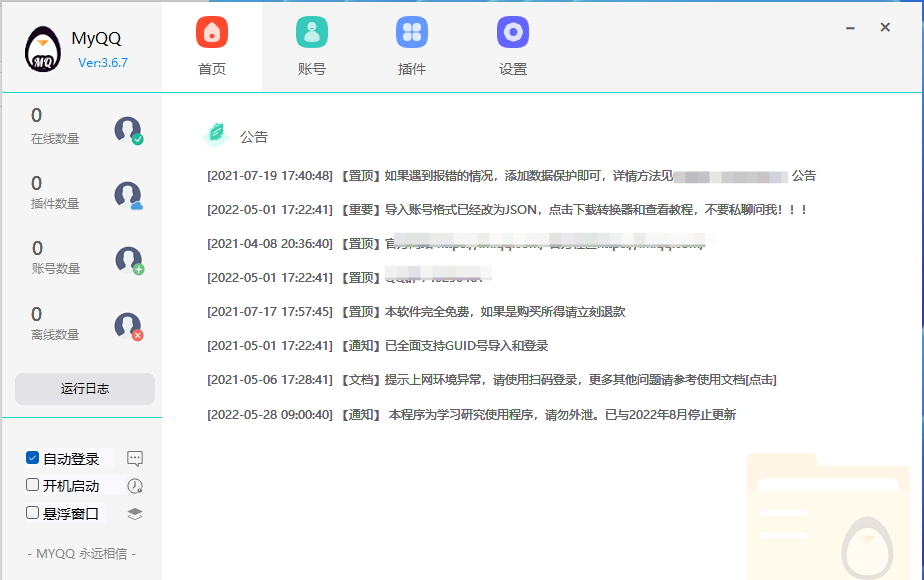Viewport: 924px width, 580px height.
Task: Go to the 设置 tab
Action: click(513, 46)
